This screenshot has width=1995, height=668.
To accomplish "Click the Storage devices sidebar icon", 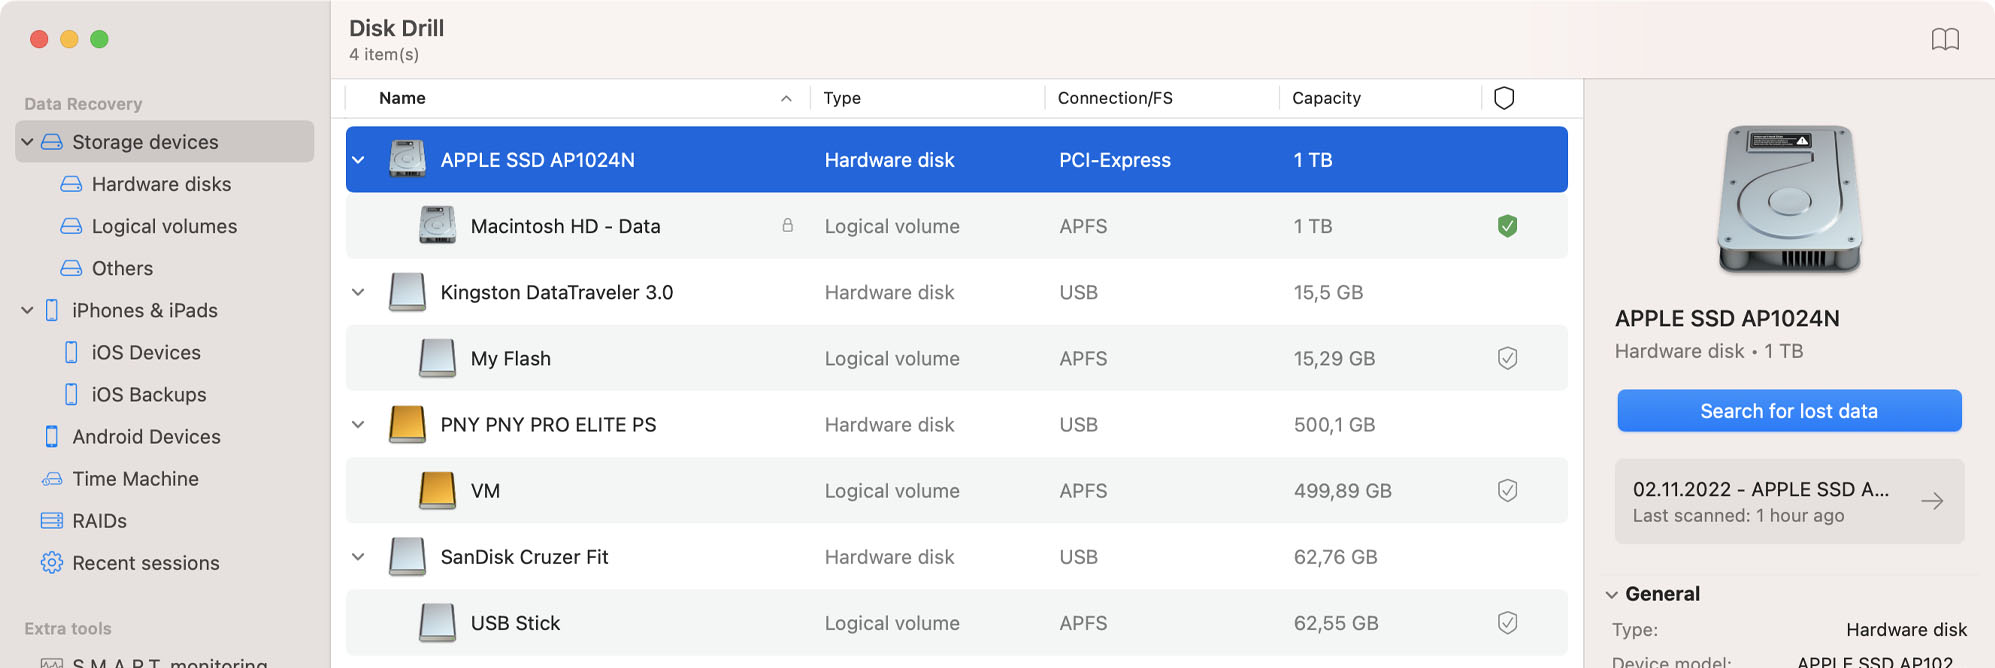I will tap(52, 142).
